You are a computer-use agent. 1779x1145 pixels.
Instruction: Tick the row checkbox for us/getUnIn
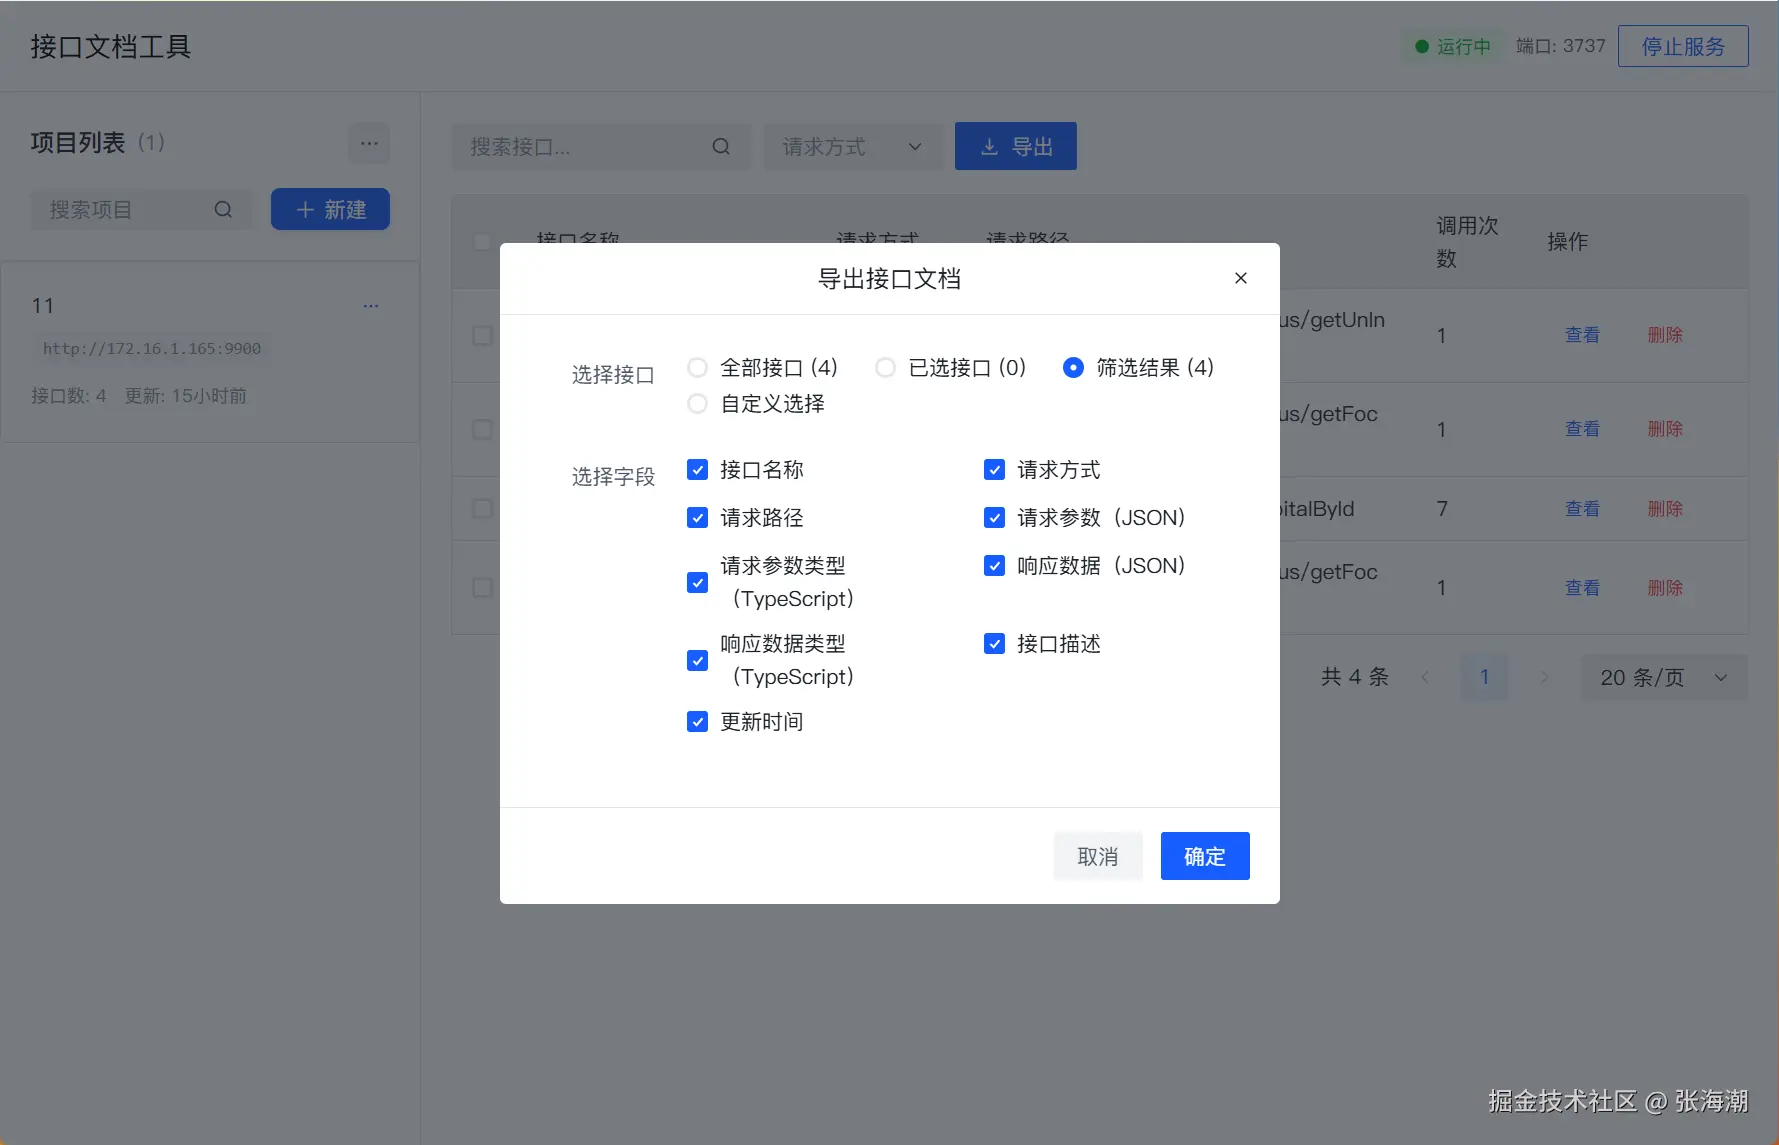[482, 336]
